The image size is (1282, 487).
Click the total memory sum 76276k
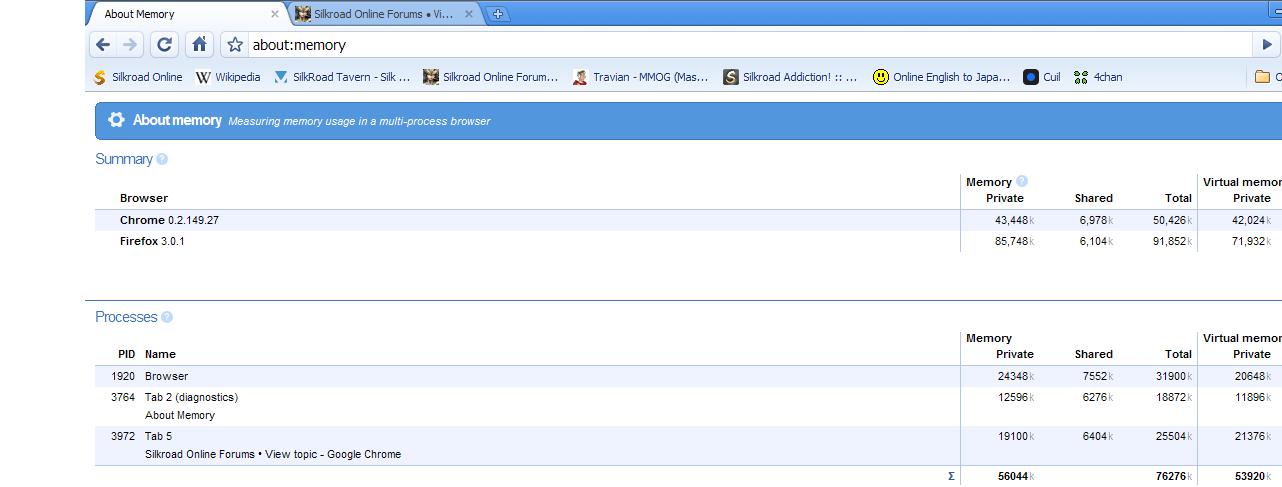pos(1174,477)
